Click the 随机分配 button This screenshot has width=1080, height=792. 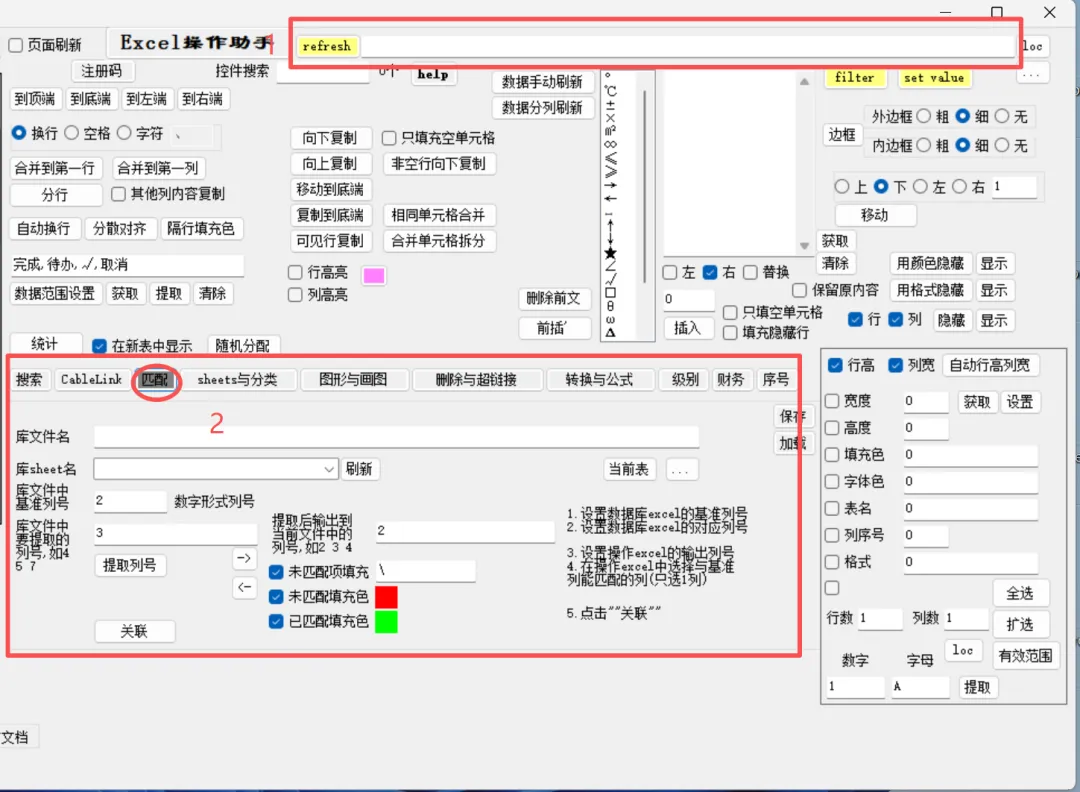click(x=243, y=346)
